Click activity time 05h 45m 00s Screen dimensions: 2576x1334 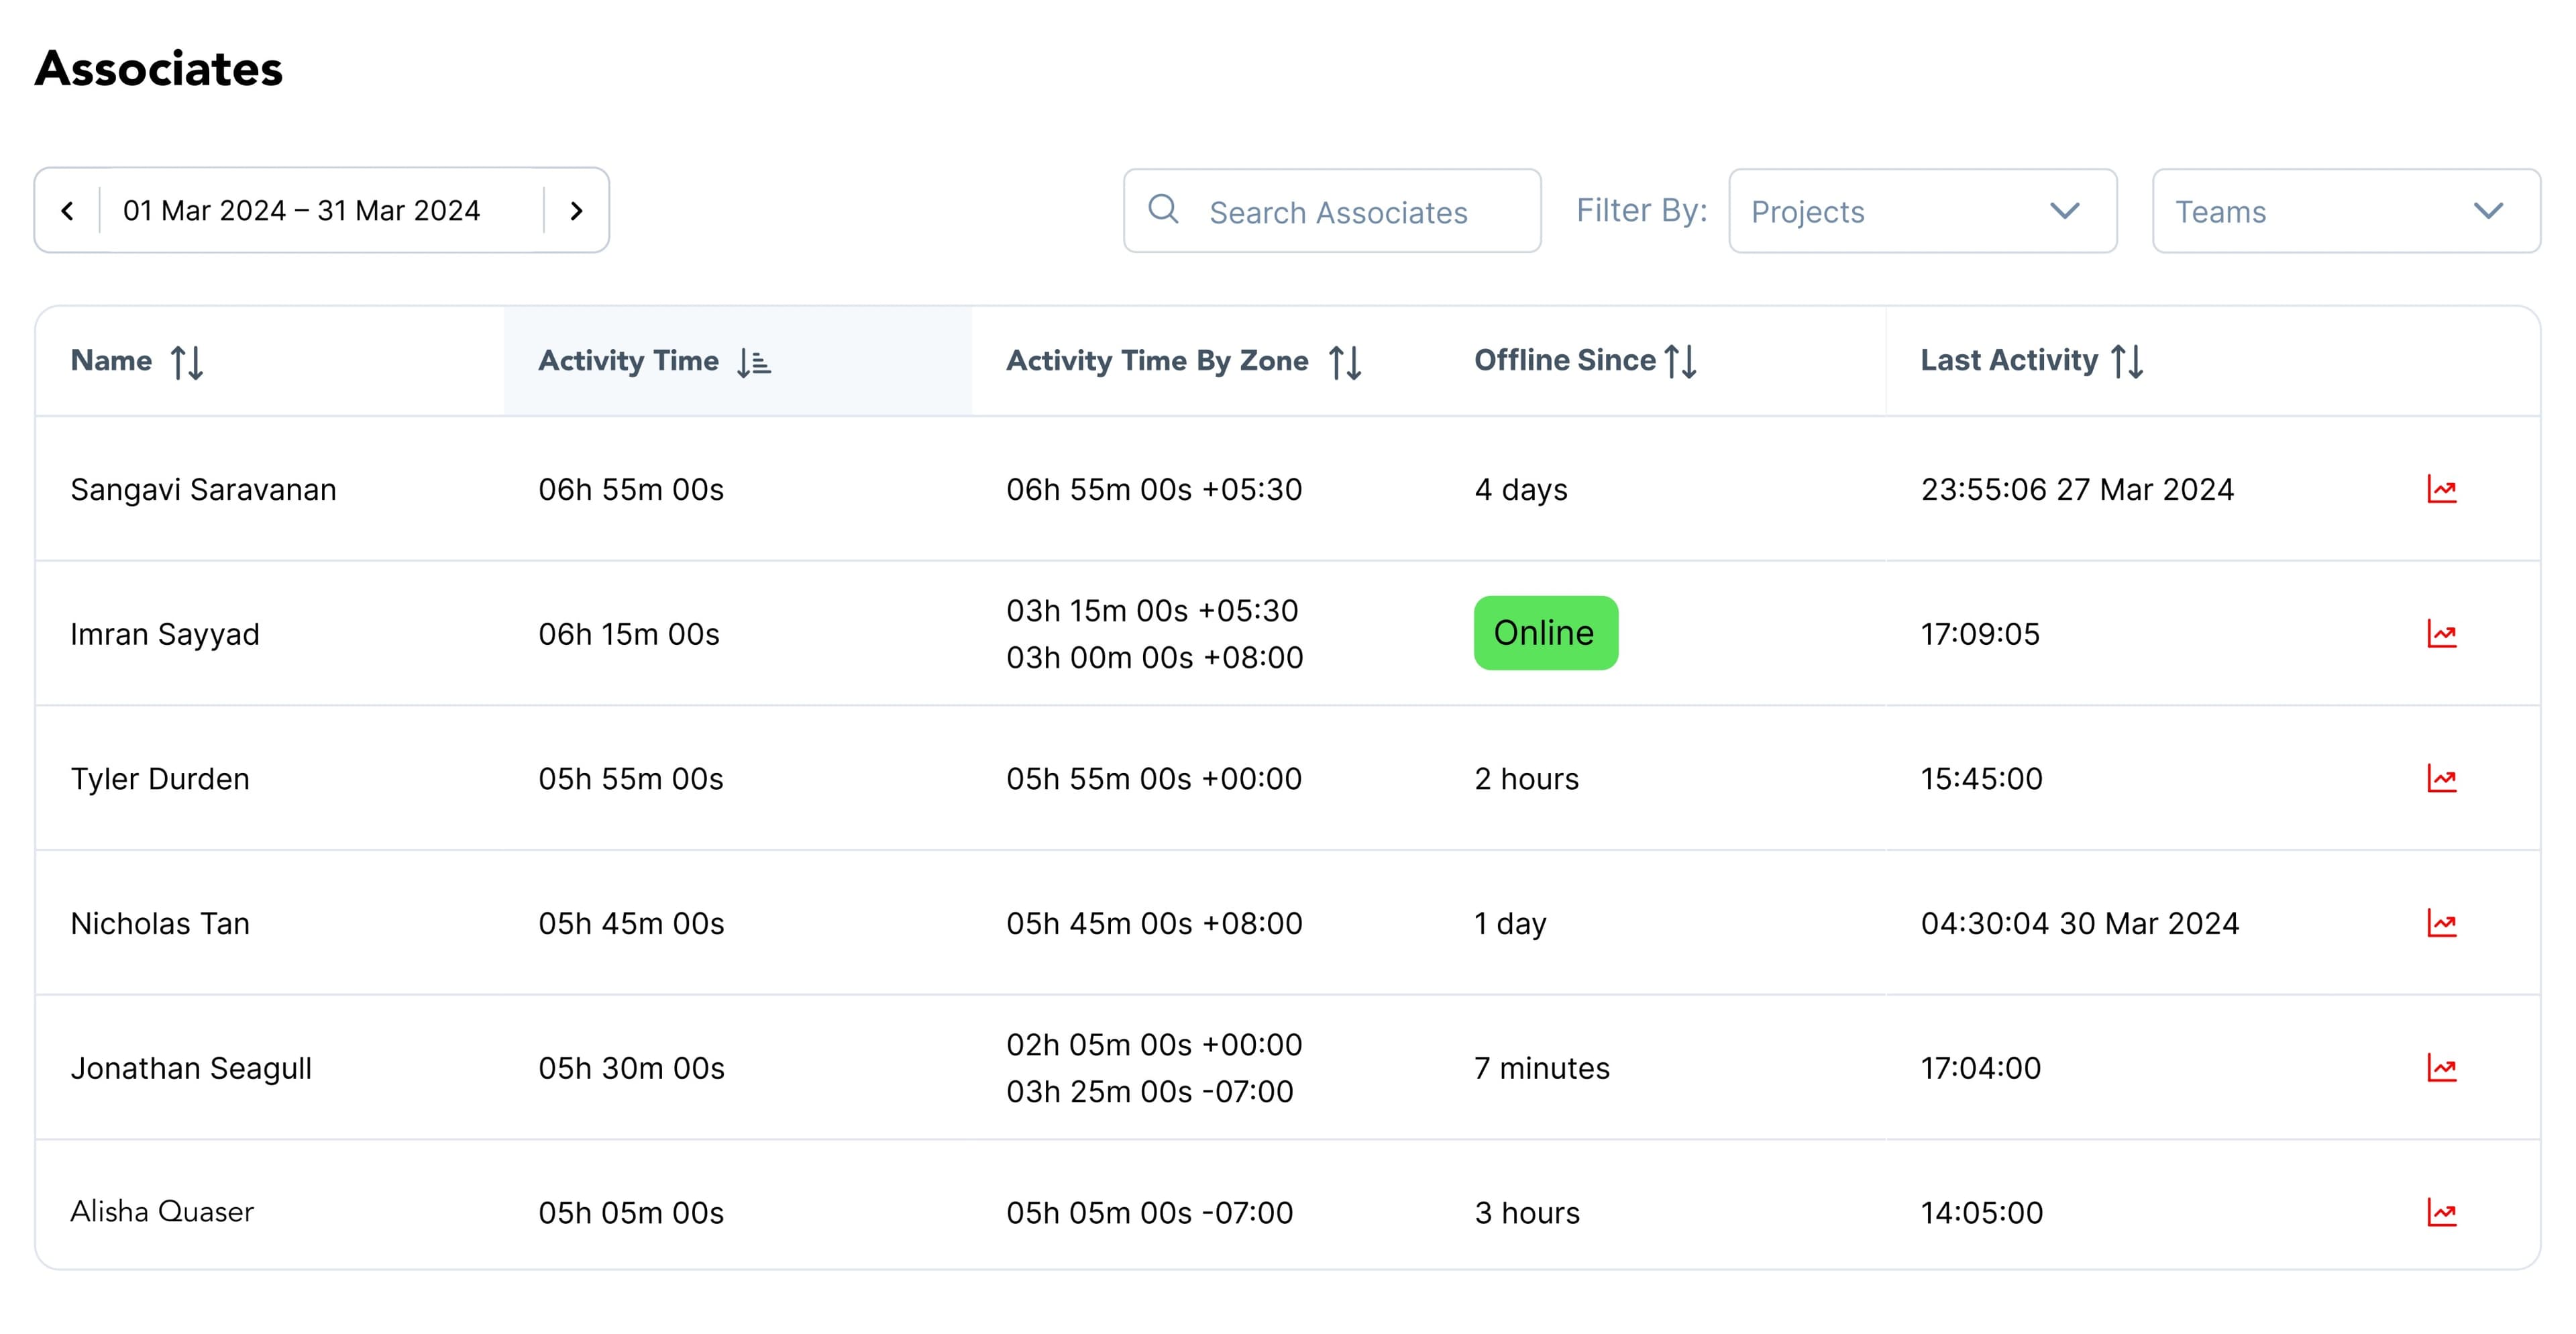click(x=631, y=923)
